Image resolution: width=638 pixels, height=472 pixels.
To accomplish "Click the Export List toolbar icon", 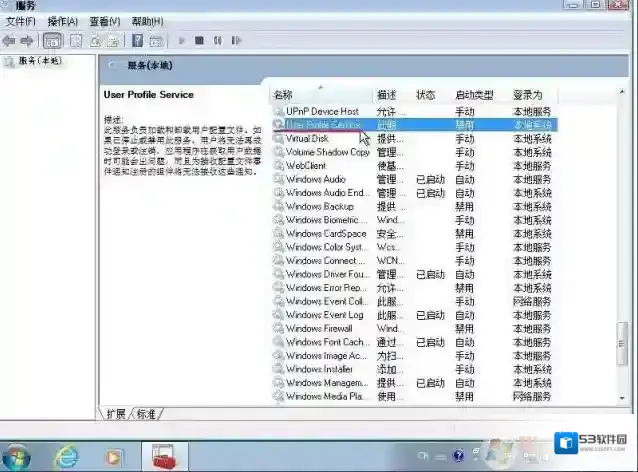I will [114, 41].
